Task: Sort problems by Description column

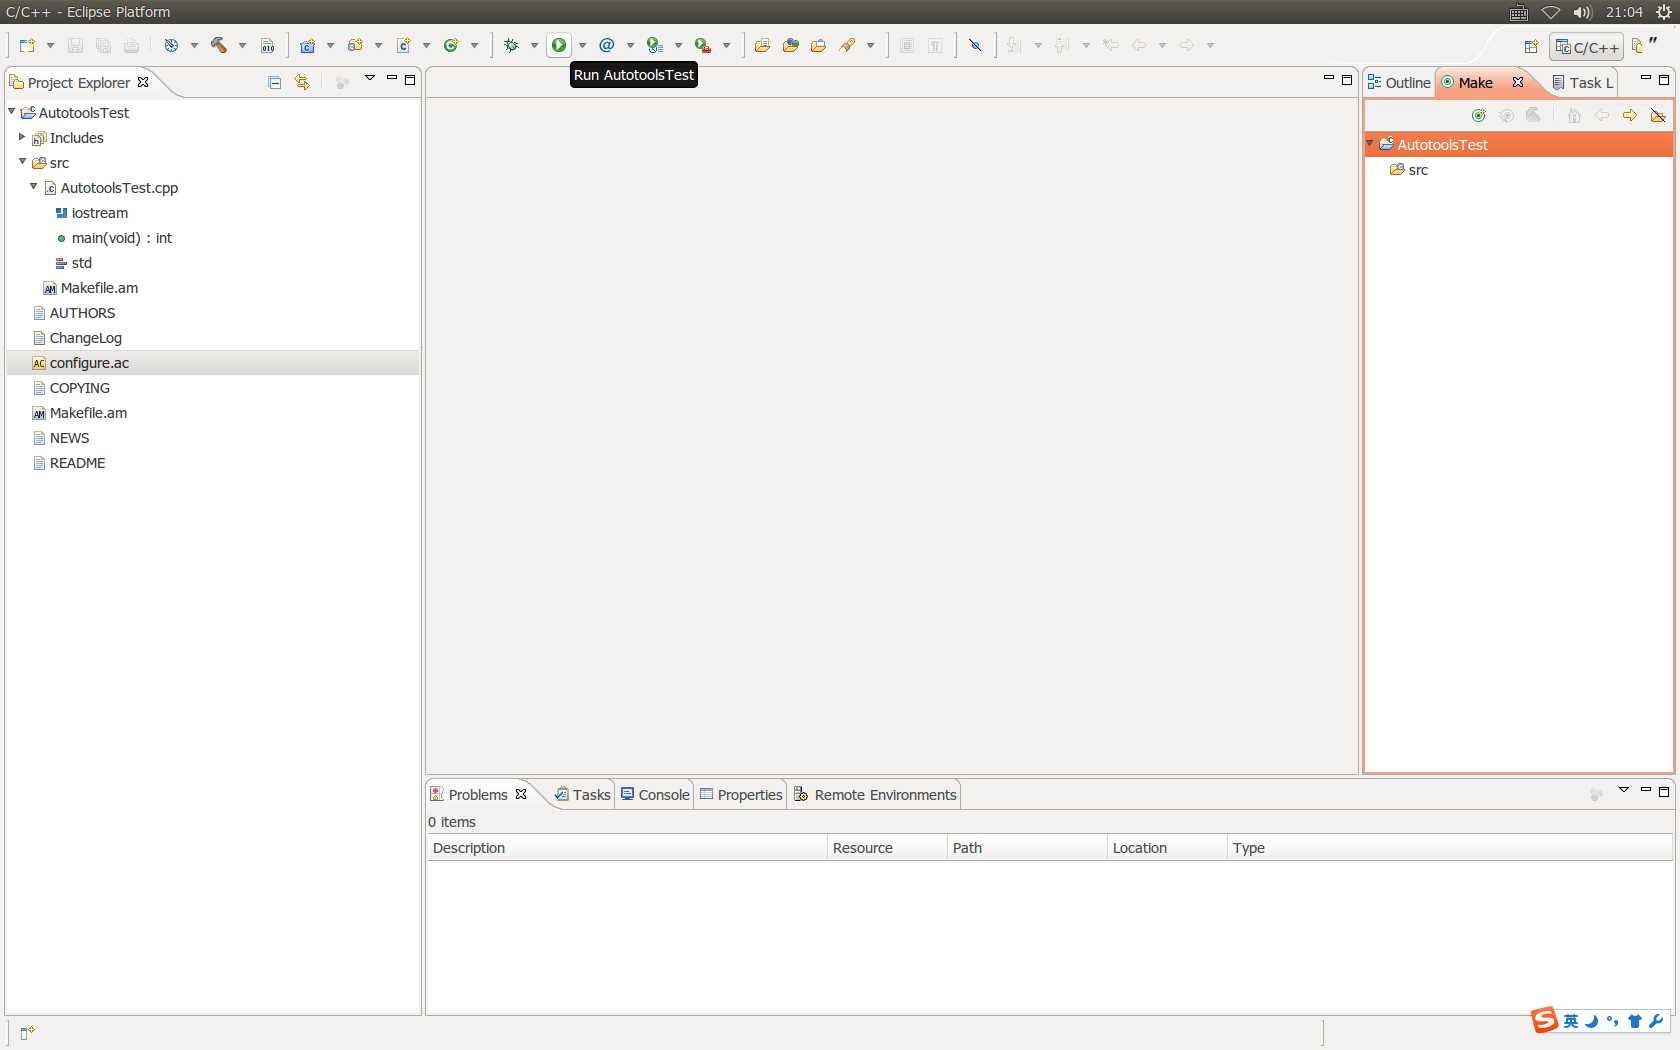Action: [x=627, y=848]
